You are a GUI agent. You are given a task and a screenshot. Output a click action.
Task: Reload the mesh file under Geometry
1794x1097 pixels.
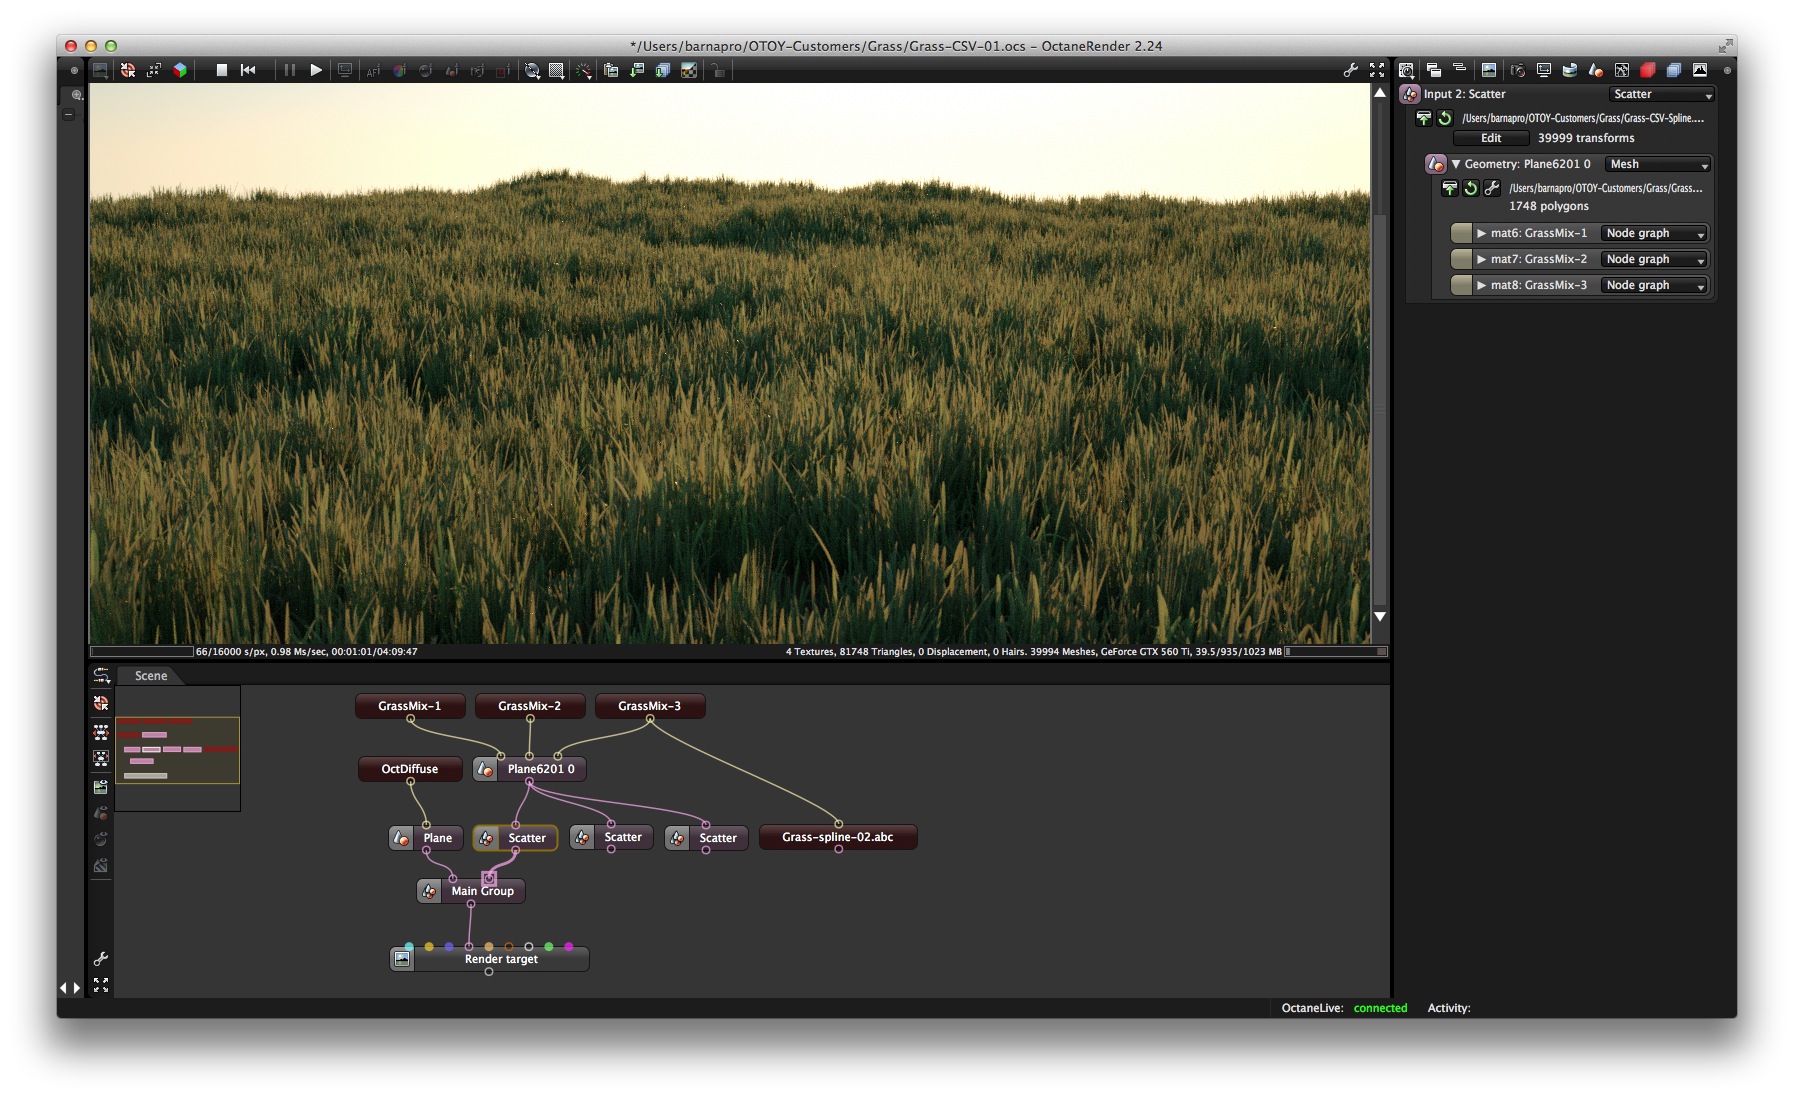point(1470,188)
